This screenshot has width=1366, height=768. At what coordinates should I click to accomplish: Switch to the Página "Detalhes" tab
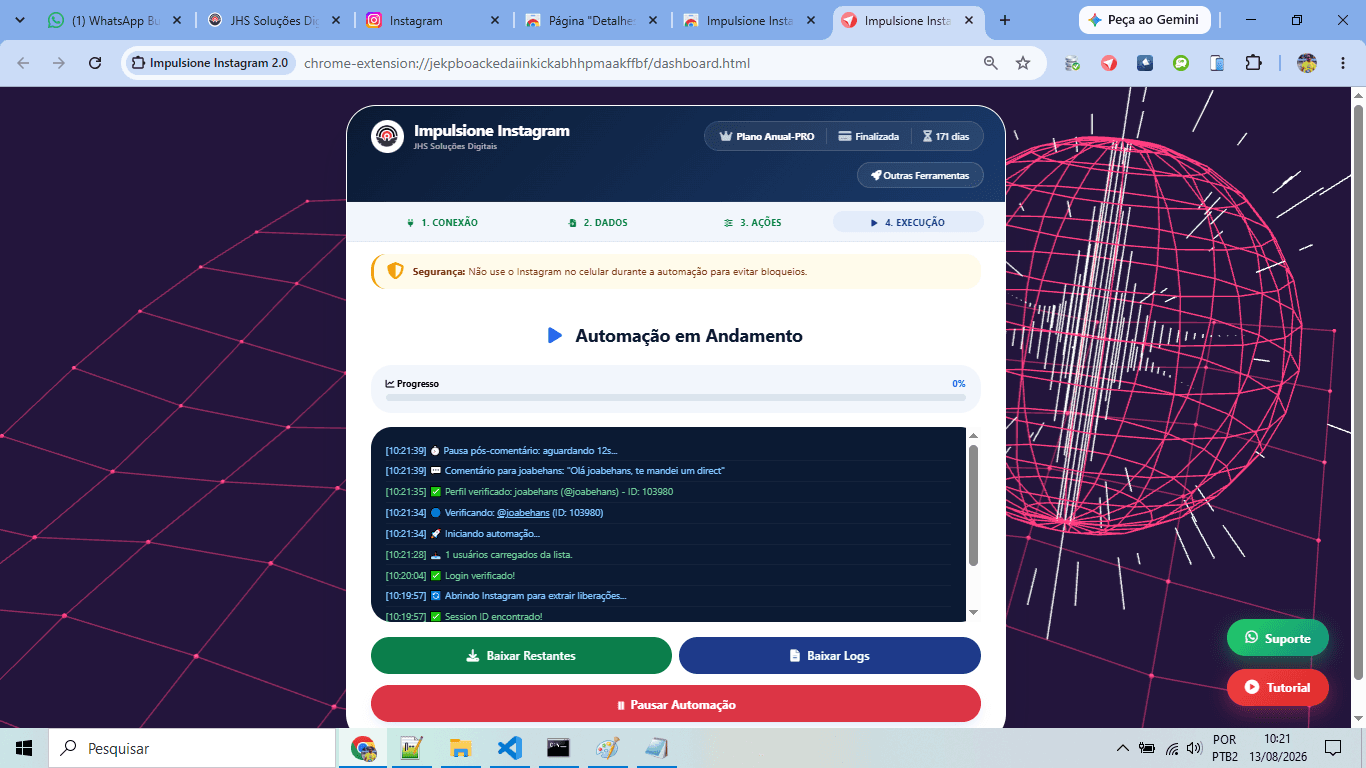pyautogui.click(x=590, y=20)
